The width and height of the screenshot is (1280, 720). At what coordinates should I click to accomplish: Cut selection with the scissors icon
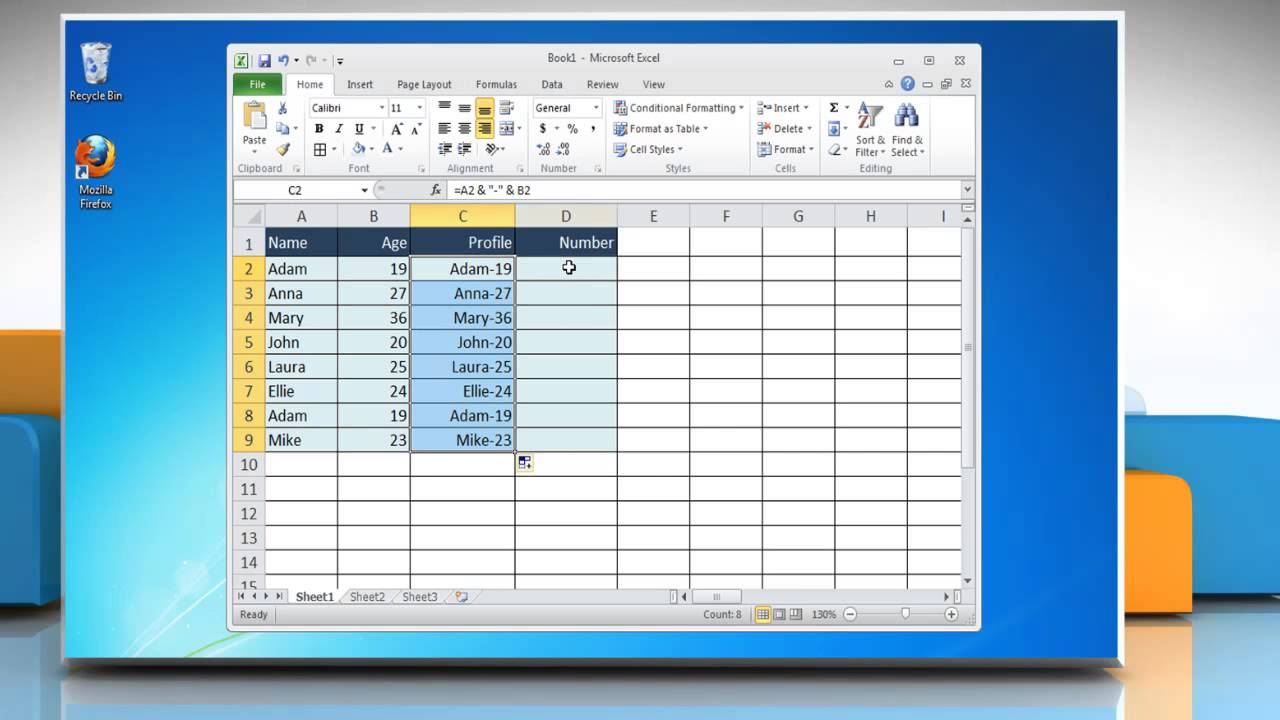pos(282,108)
